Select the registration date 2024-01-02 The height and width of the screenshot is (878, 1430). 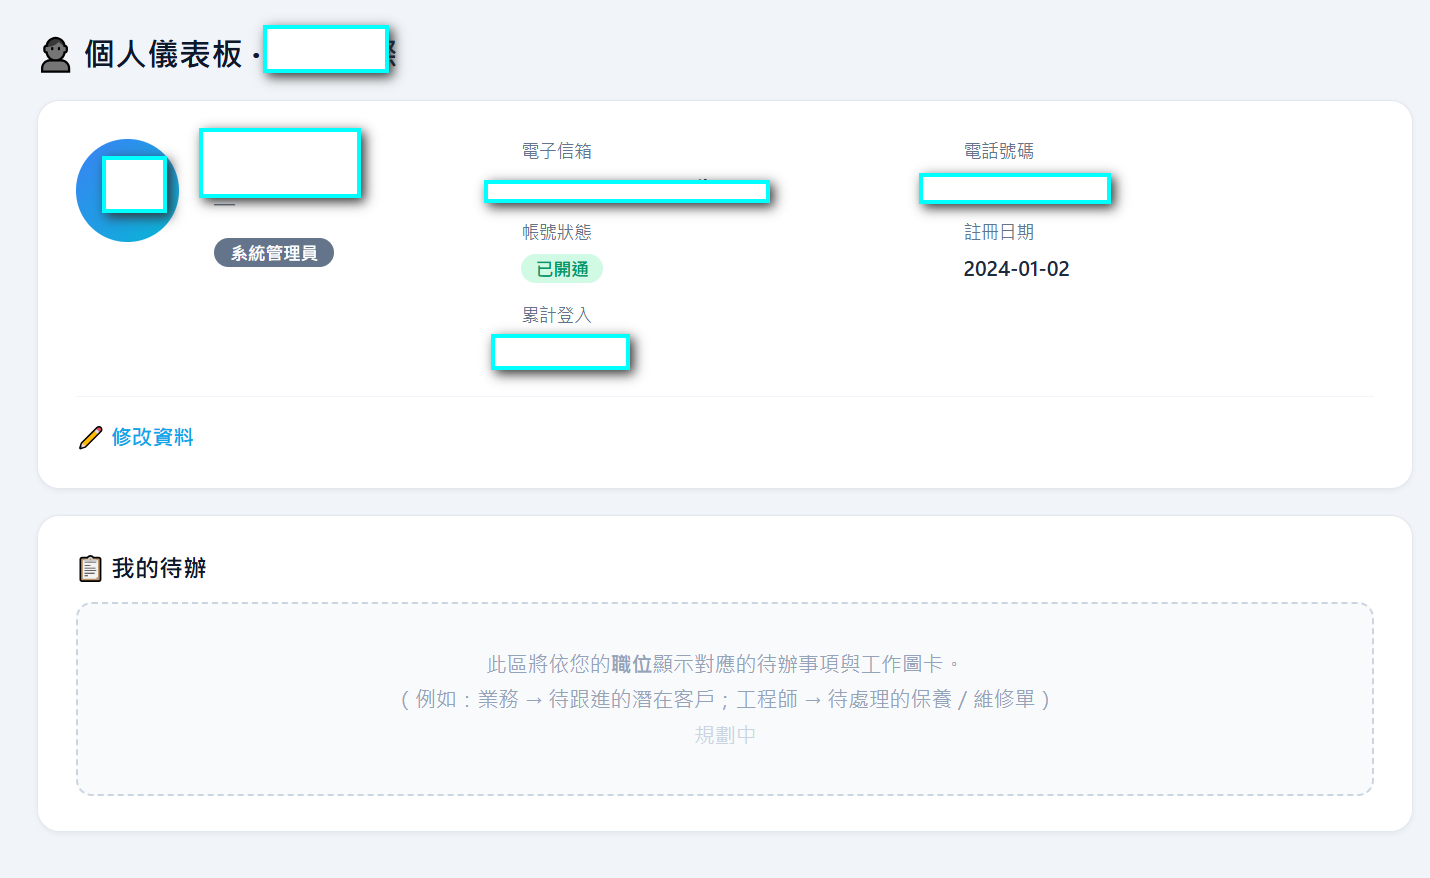pyautogui.click(x=1016, y=269)
